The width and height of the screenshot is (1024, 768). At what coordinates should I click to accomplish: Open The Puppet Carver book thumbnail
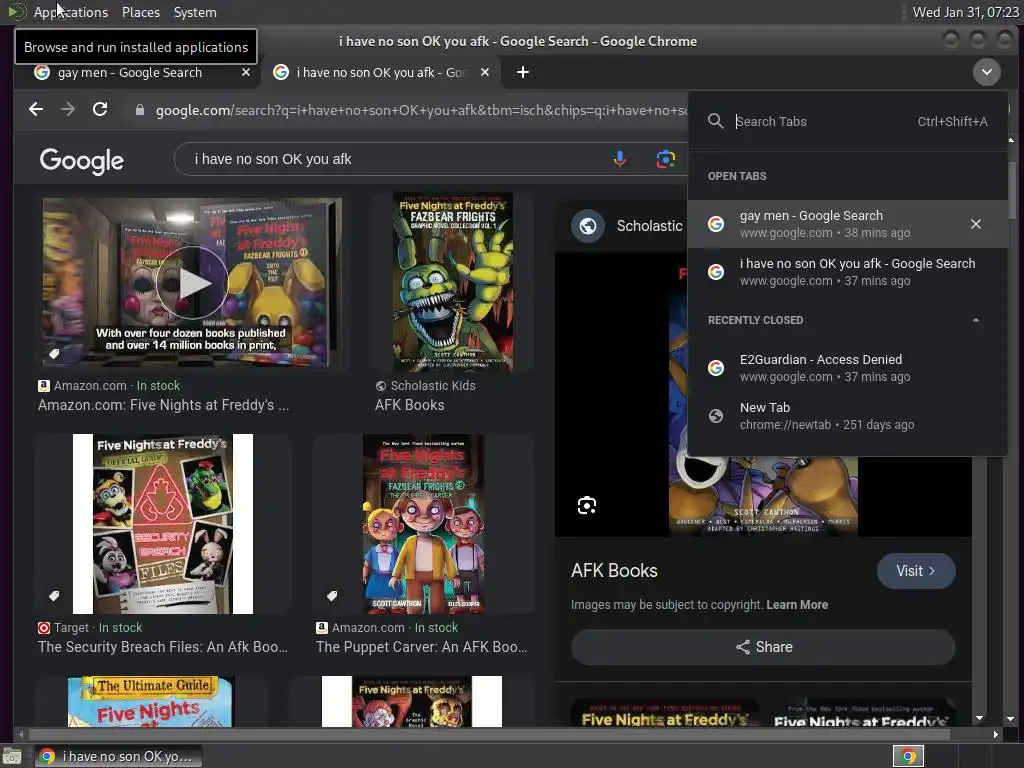pyautogui.click(x=423, y=524)
